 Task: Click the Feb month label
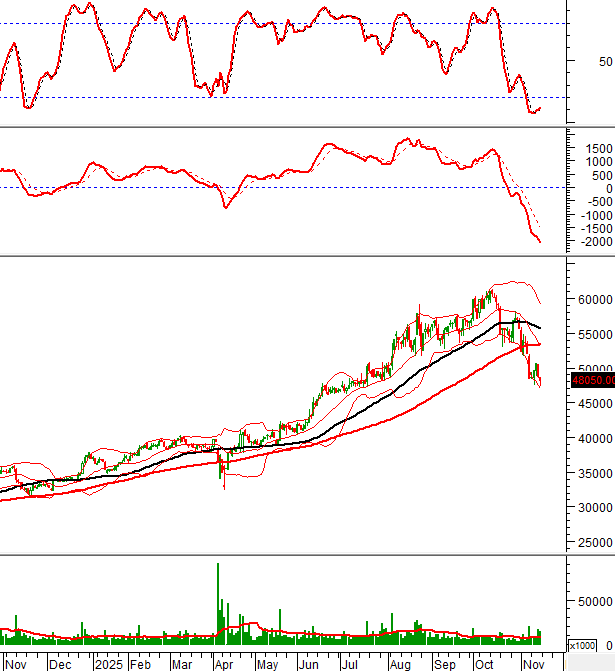point(141,663)
